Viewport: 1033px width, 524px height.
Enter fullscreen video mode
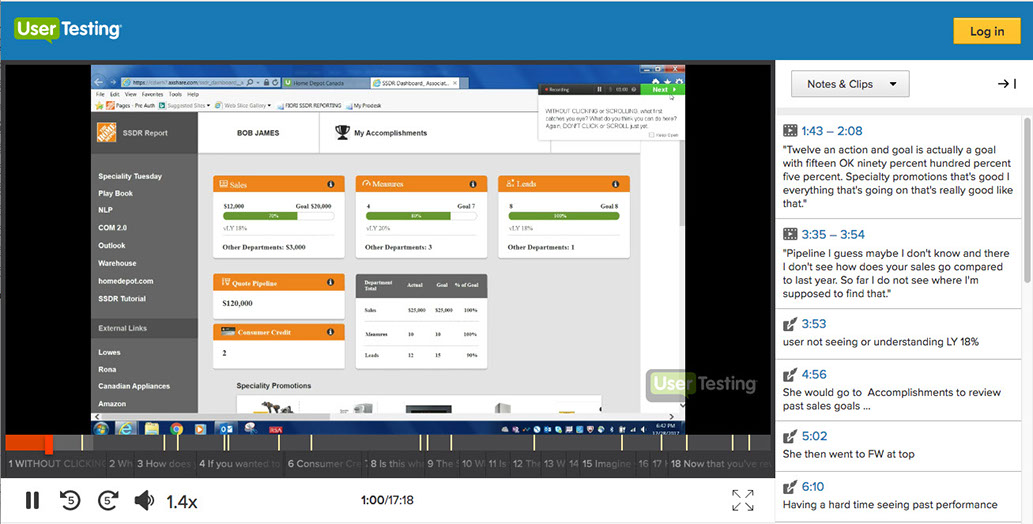pyautogui.click(x=742, y=500)
